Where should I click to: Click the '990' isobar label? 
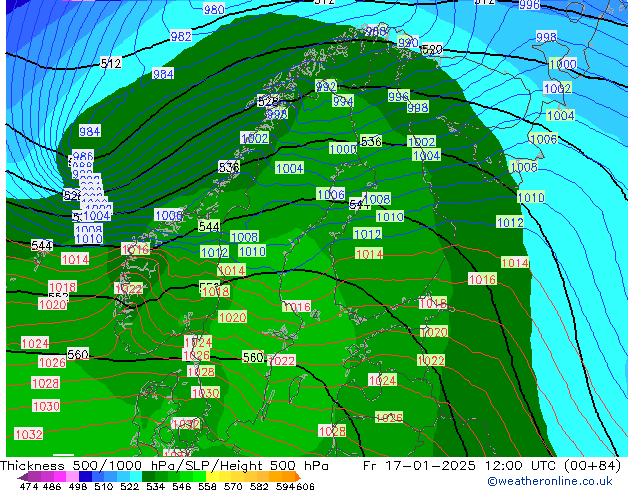[x=408, y=42]
